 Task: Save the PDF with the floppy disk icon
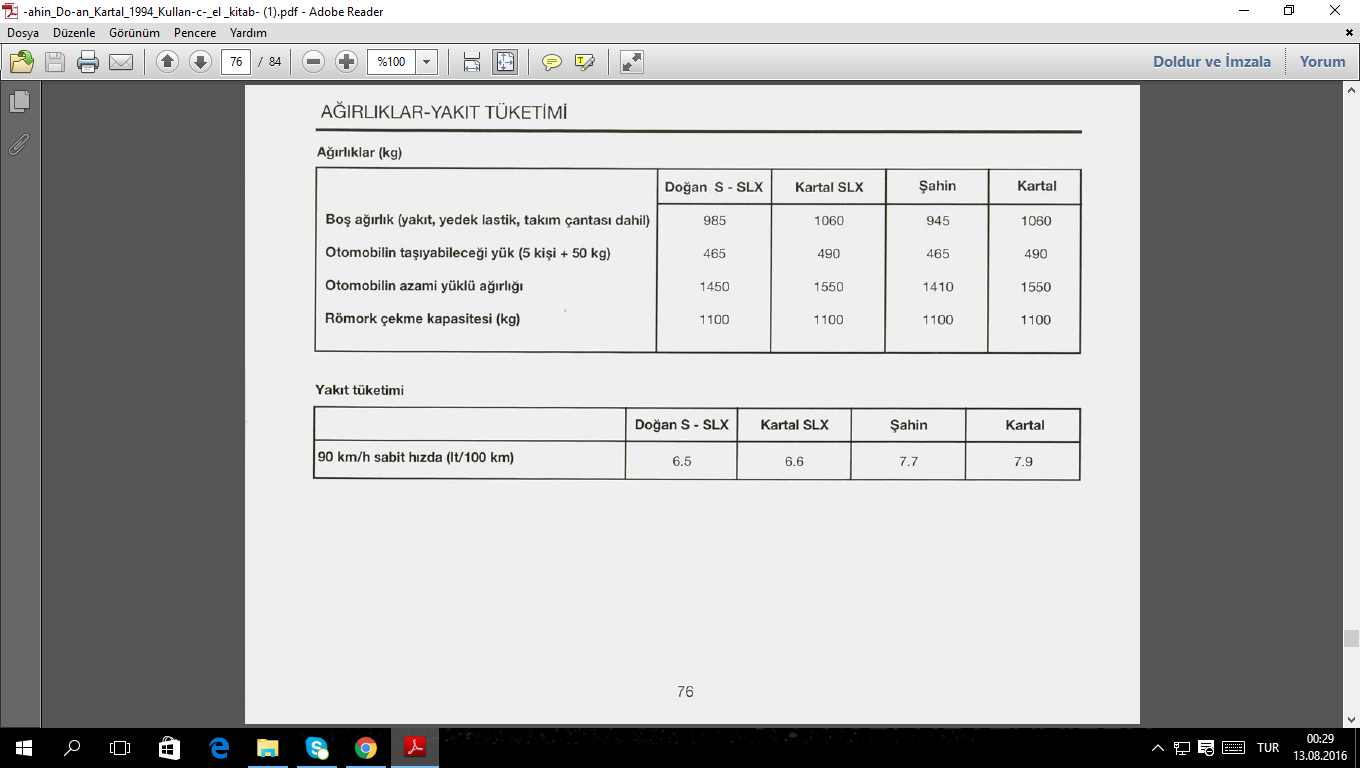pos(55,62)
